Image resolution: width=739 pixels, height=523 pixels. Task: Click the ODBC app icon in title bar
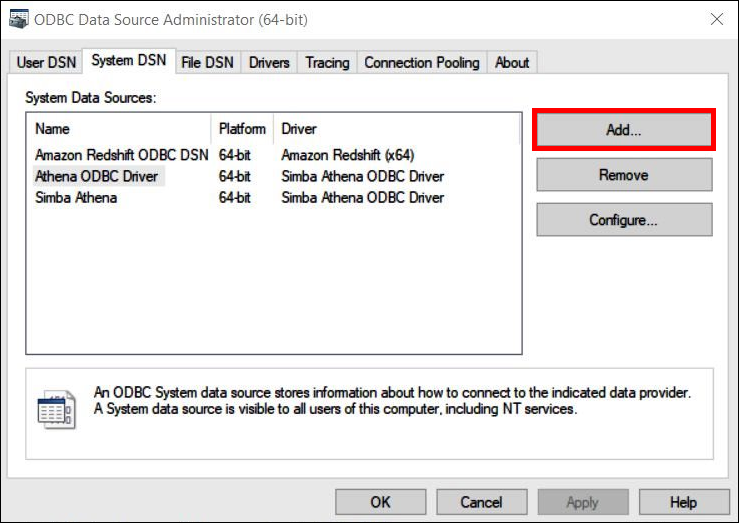coord(18,19)
